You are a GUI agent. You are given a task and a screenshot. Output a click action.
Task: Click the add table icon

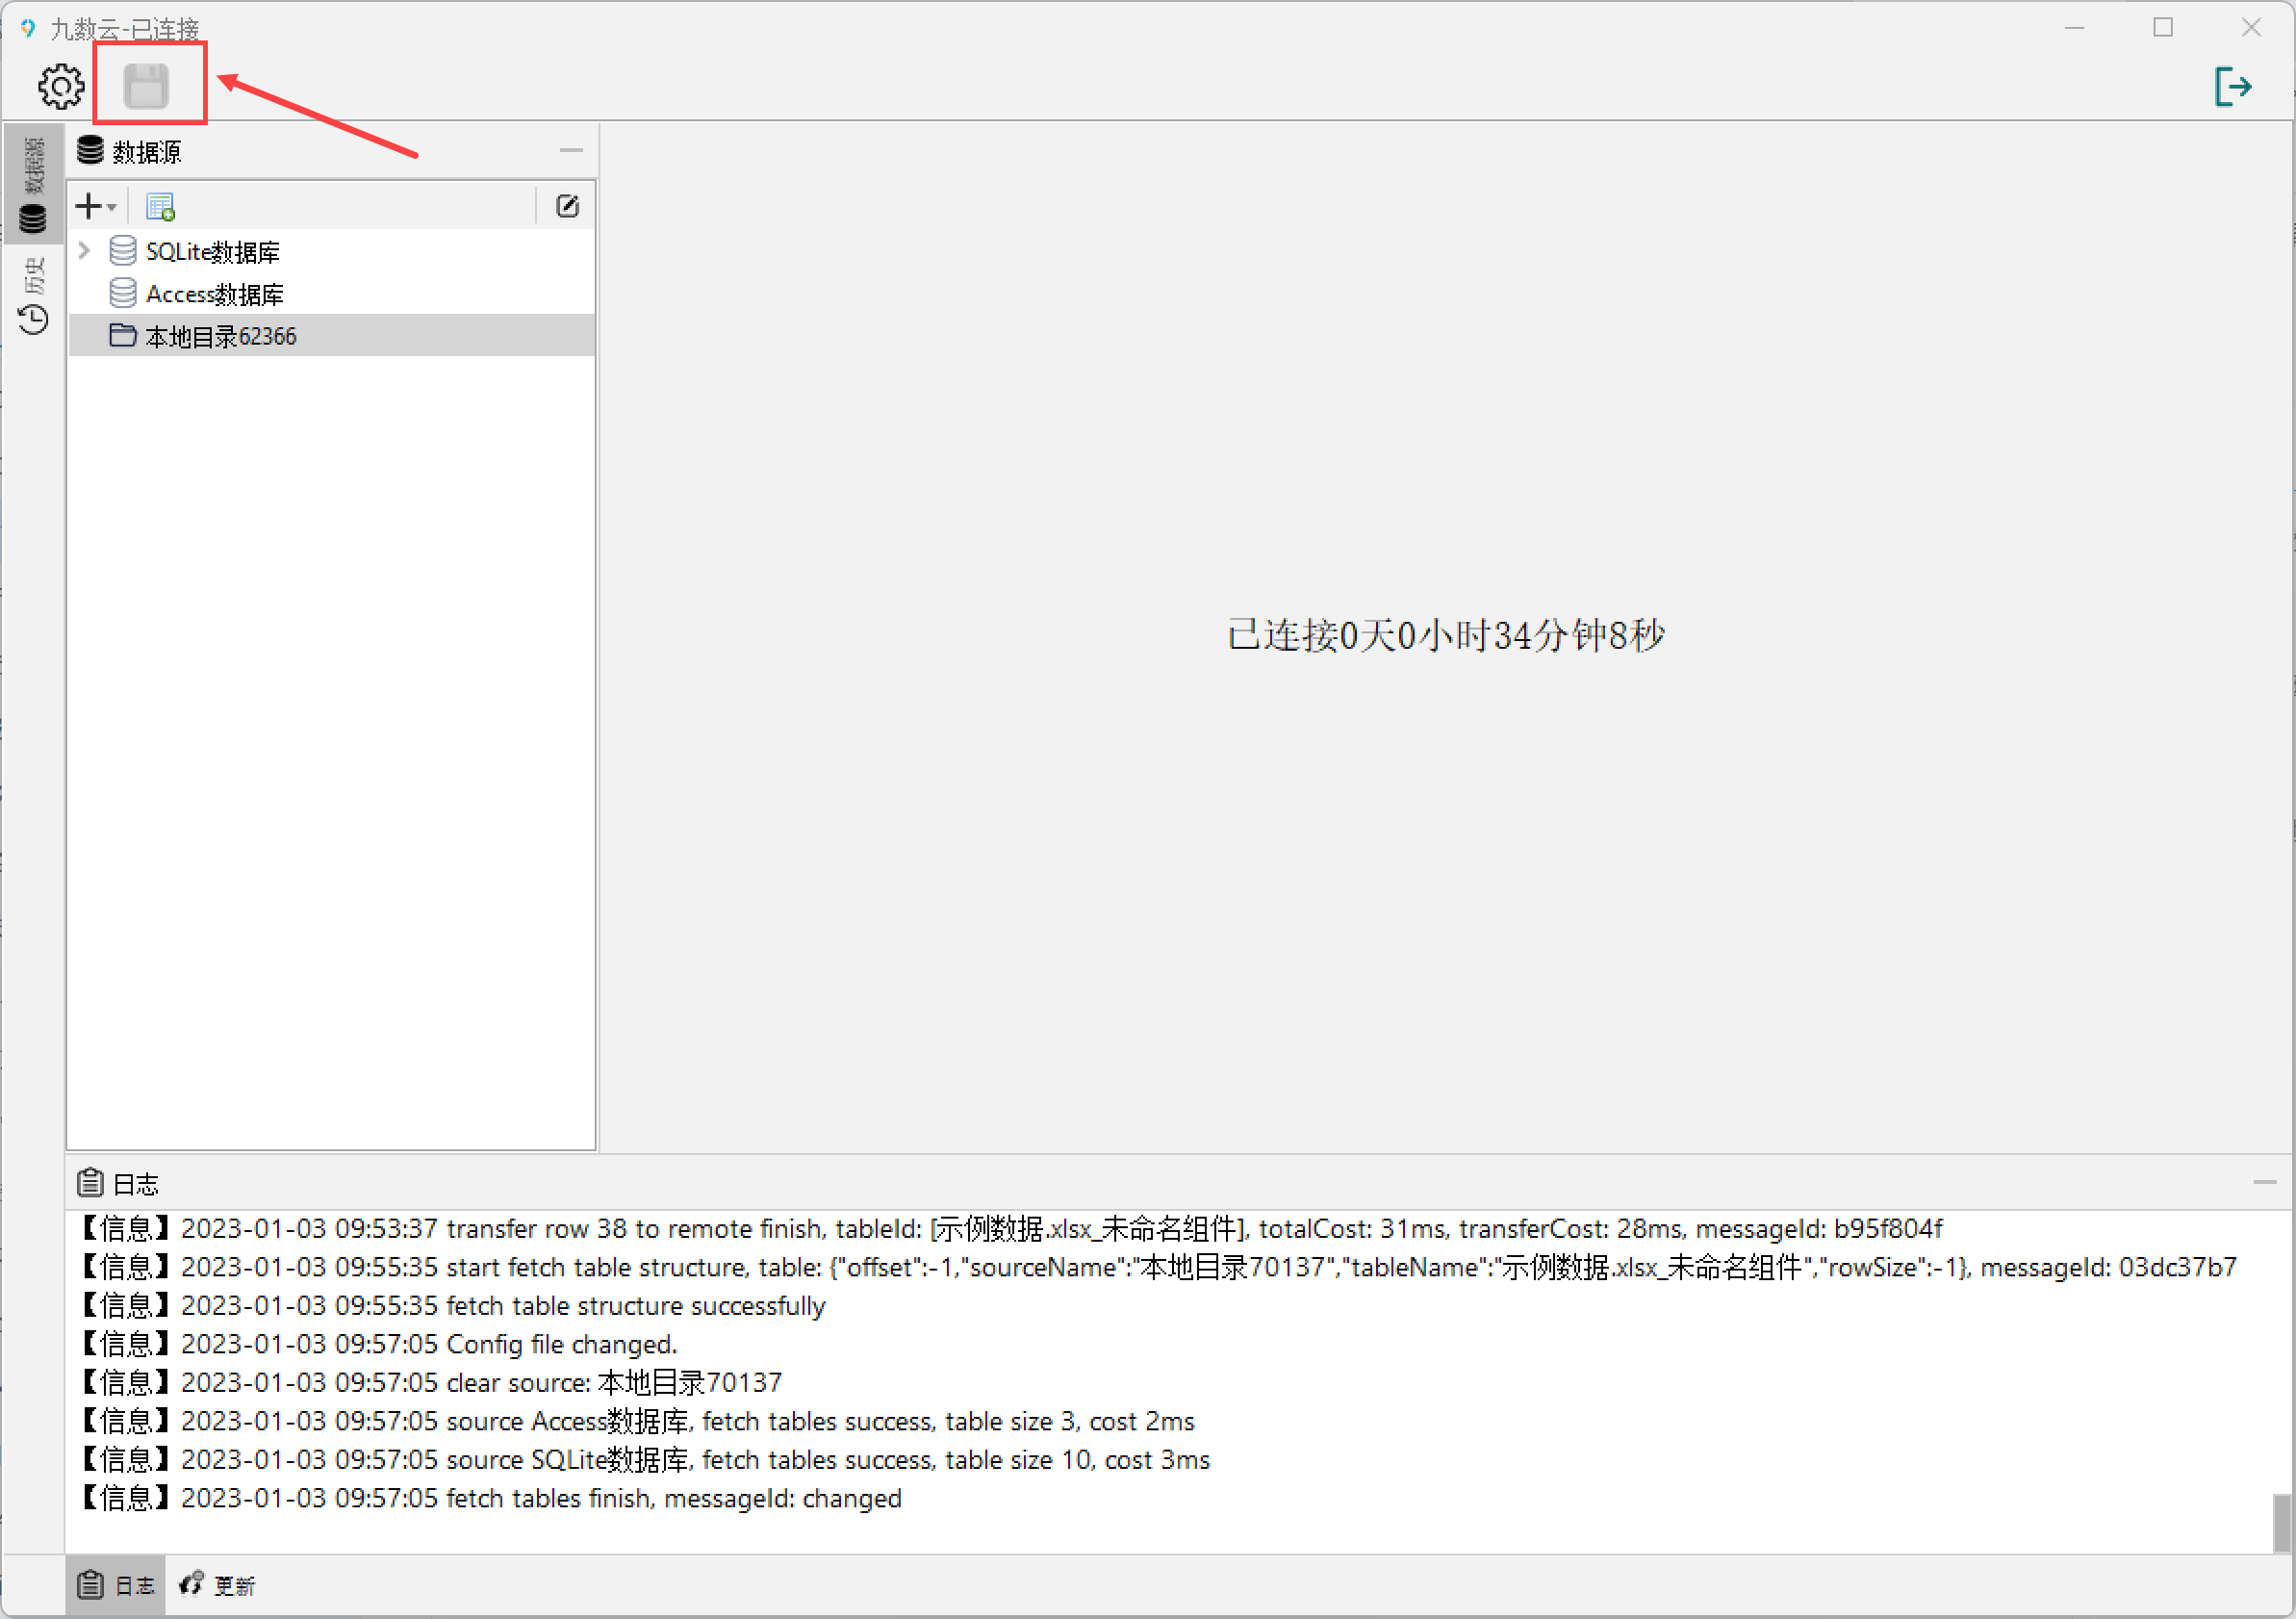tap(160, 207)
